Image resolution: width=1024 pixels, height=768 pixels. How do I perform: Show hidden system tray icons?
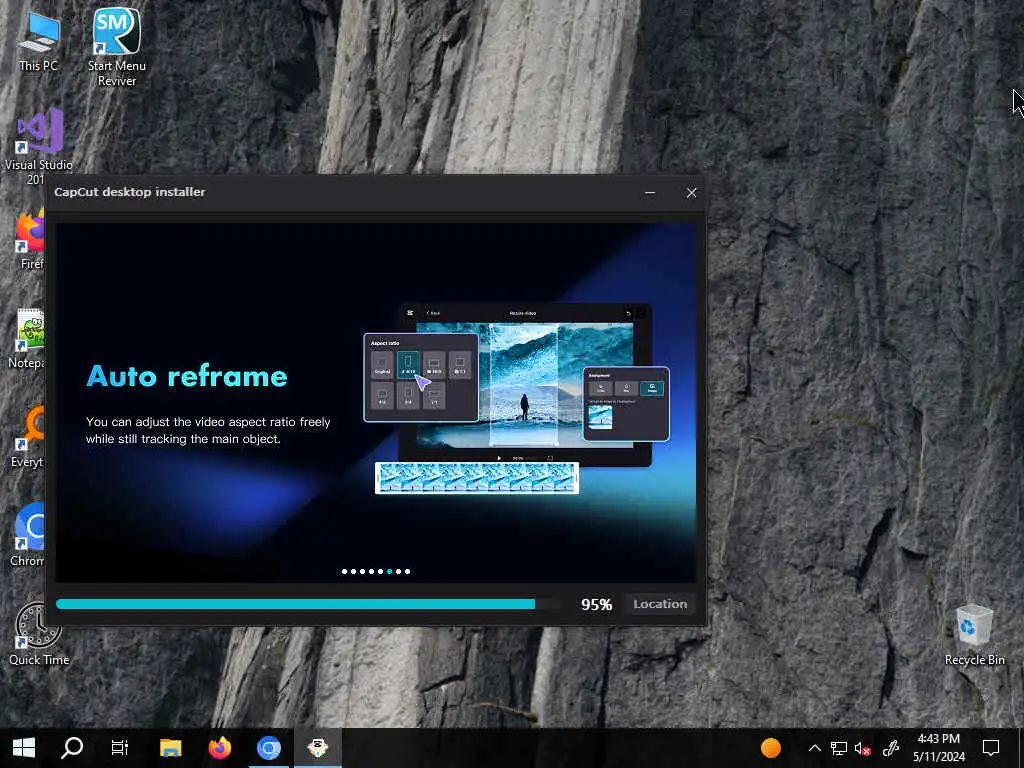[814, 748]
